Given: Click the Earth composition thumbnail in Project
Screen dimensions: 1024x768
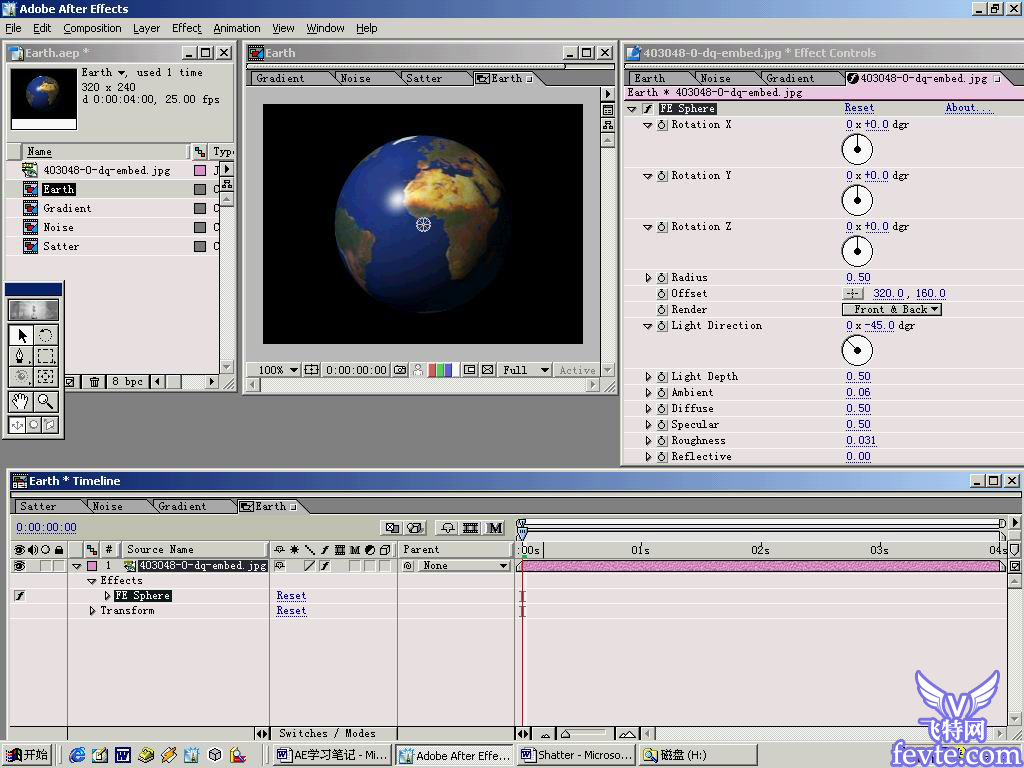Looking at the screenshot, I should tap(44, 97).
